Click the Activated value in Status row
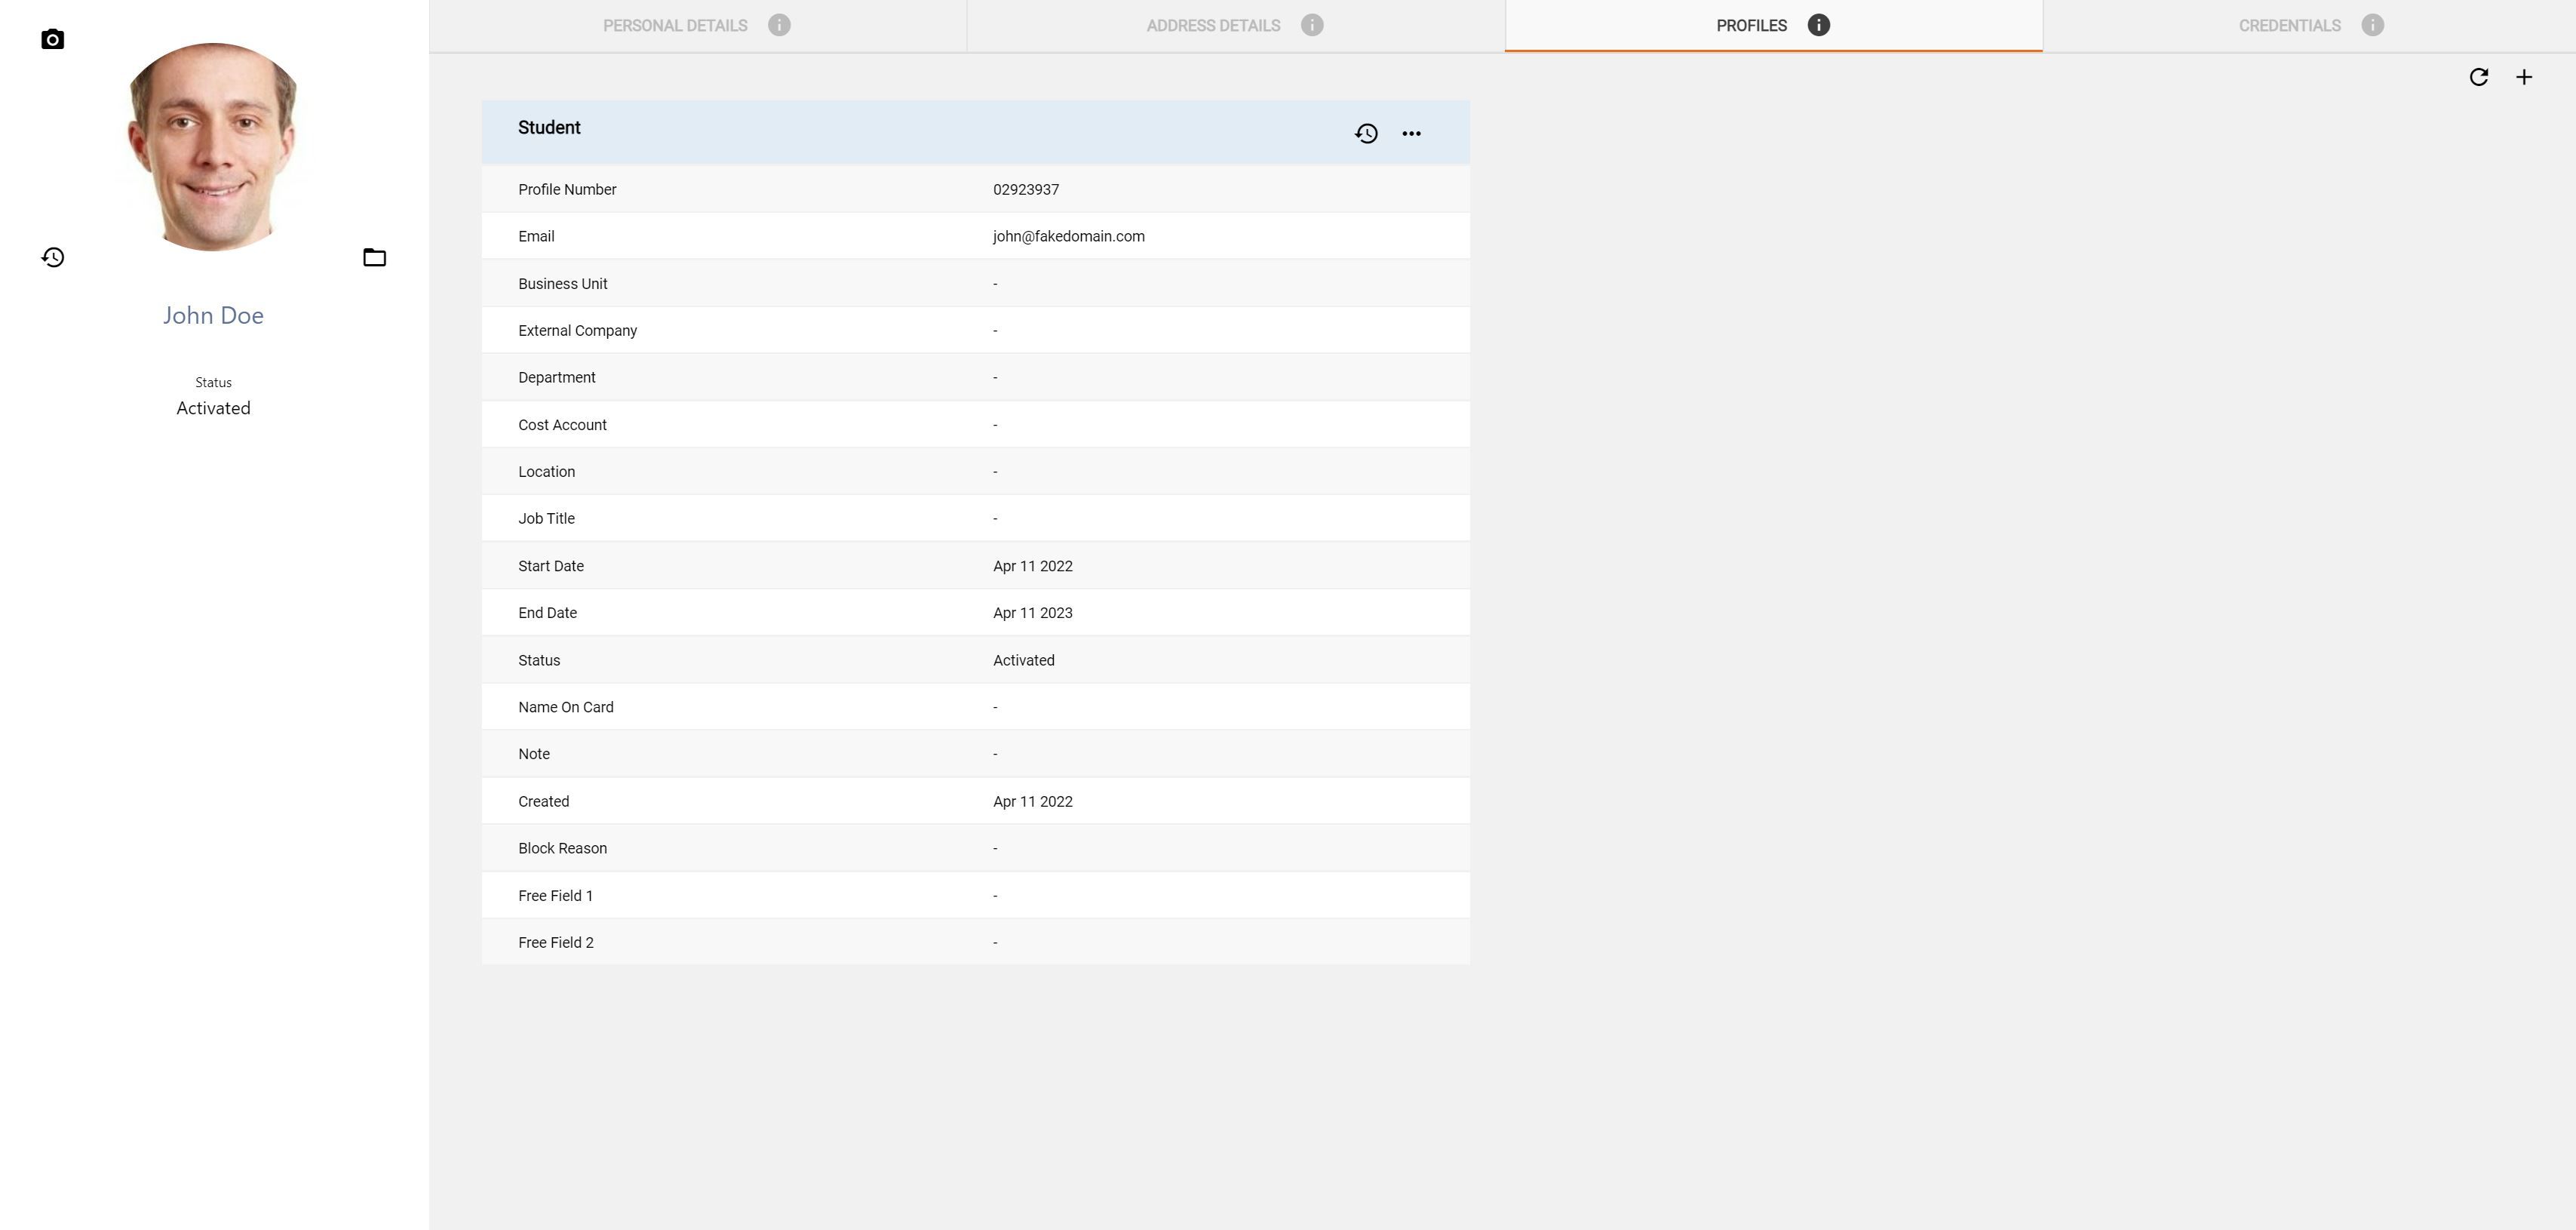2576x1230 pixels. tap(1024, 661)
